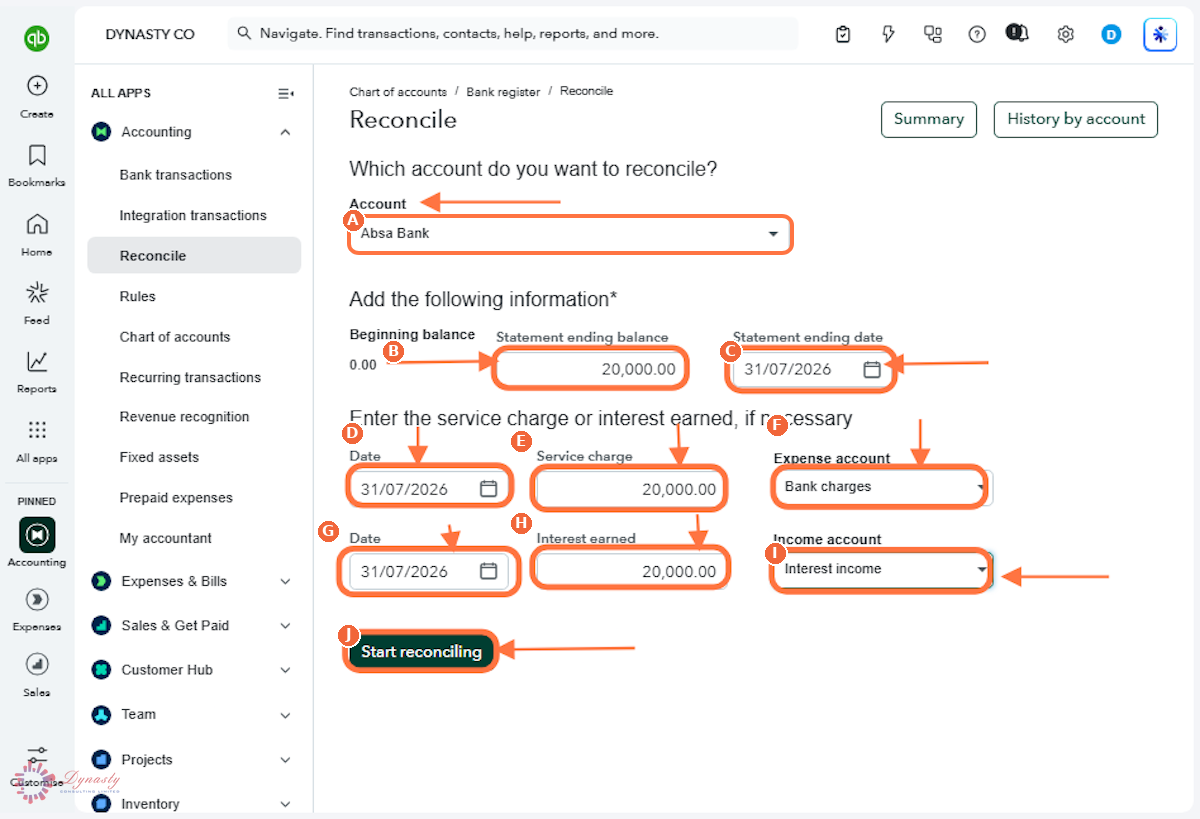Click pinned Sales app icon
1200x819 pixels.
pos(37,664)
